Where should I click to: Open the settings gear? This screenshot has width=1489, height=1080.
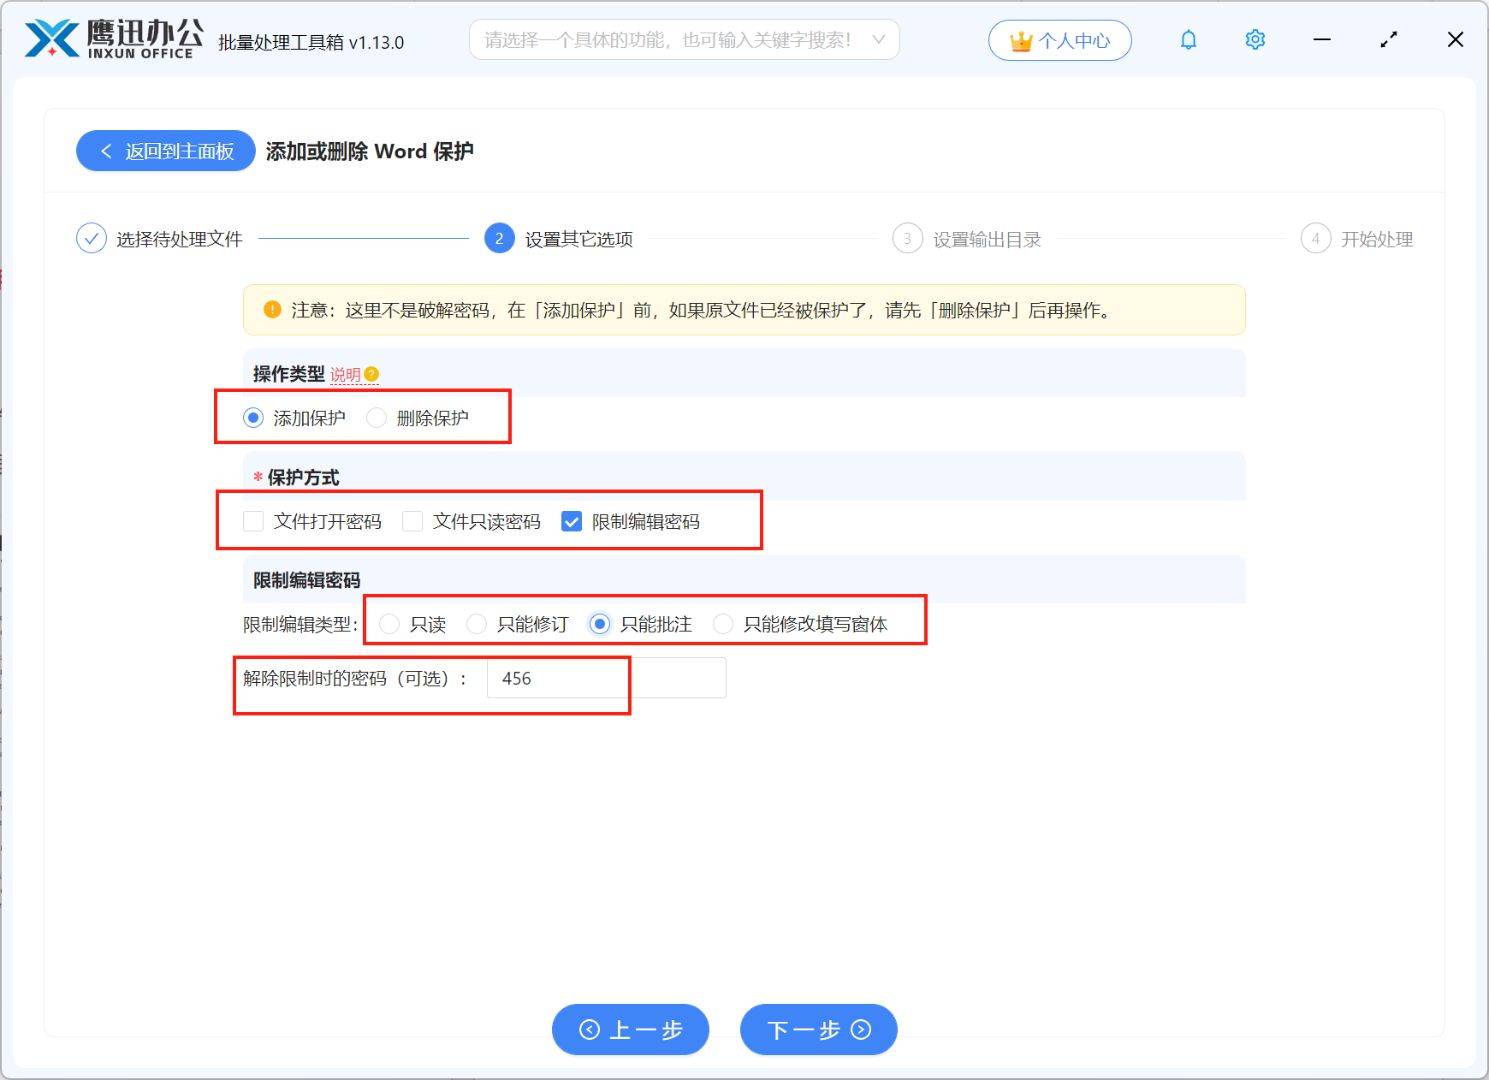(1255, 40)
